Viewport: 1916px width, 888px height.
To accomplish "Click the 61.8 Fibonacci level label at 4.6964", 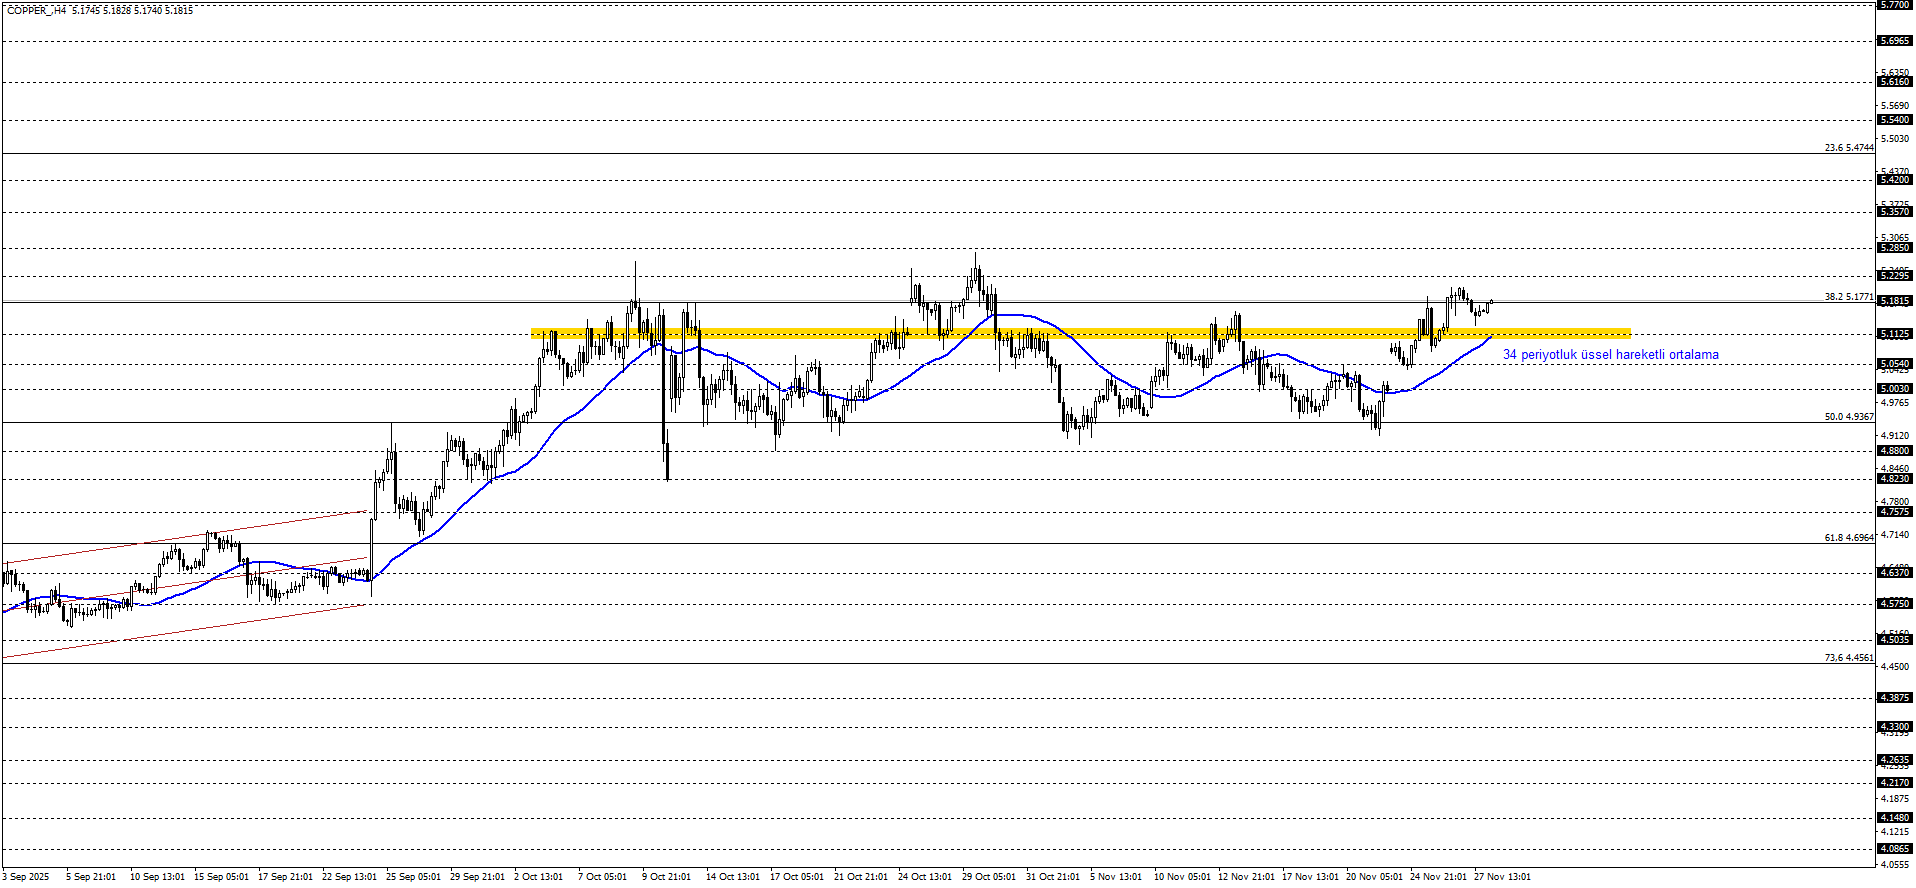I will pyautogui.click(x=1848, y=538).
